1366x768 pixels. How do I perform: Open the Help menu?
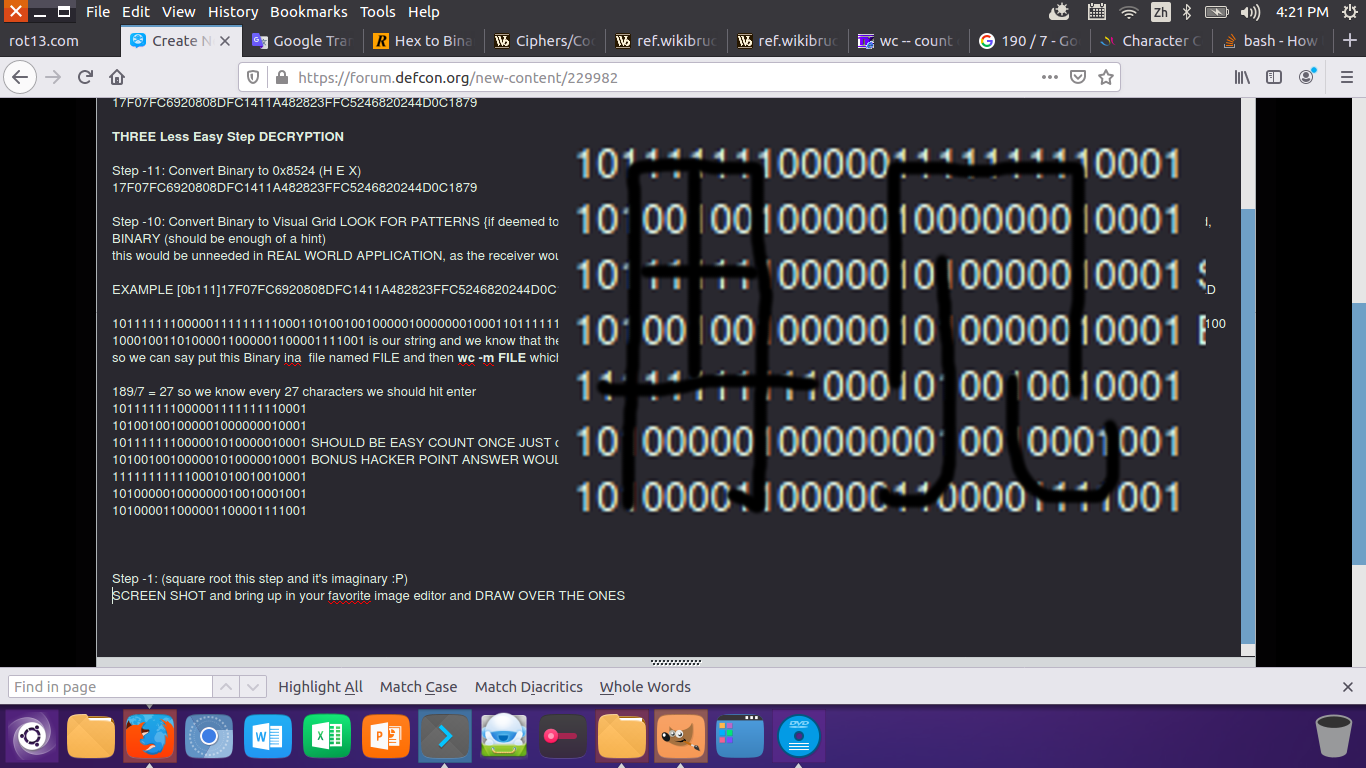[x=424, y=12]
